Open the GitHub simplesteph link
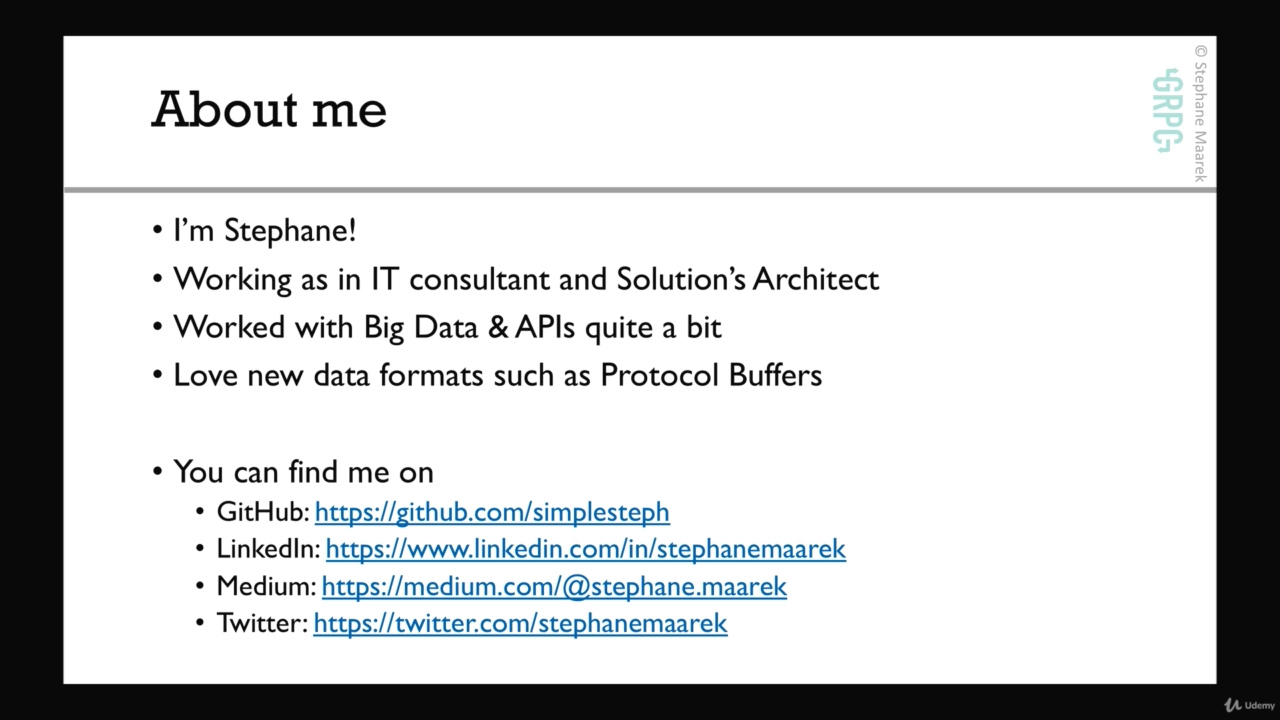This screenshot has height=720, width=1280. click(492, 512)
